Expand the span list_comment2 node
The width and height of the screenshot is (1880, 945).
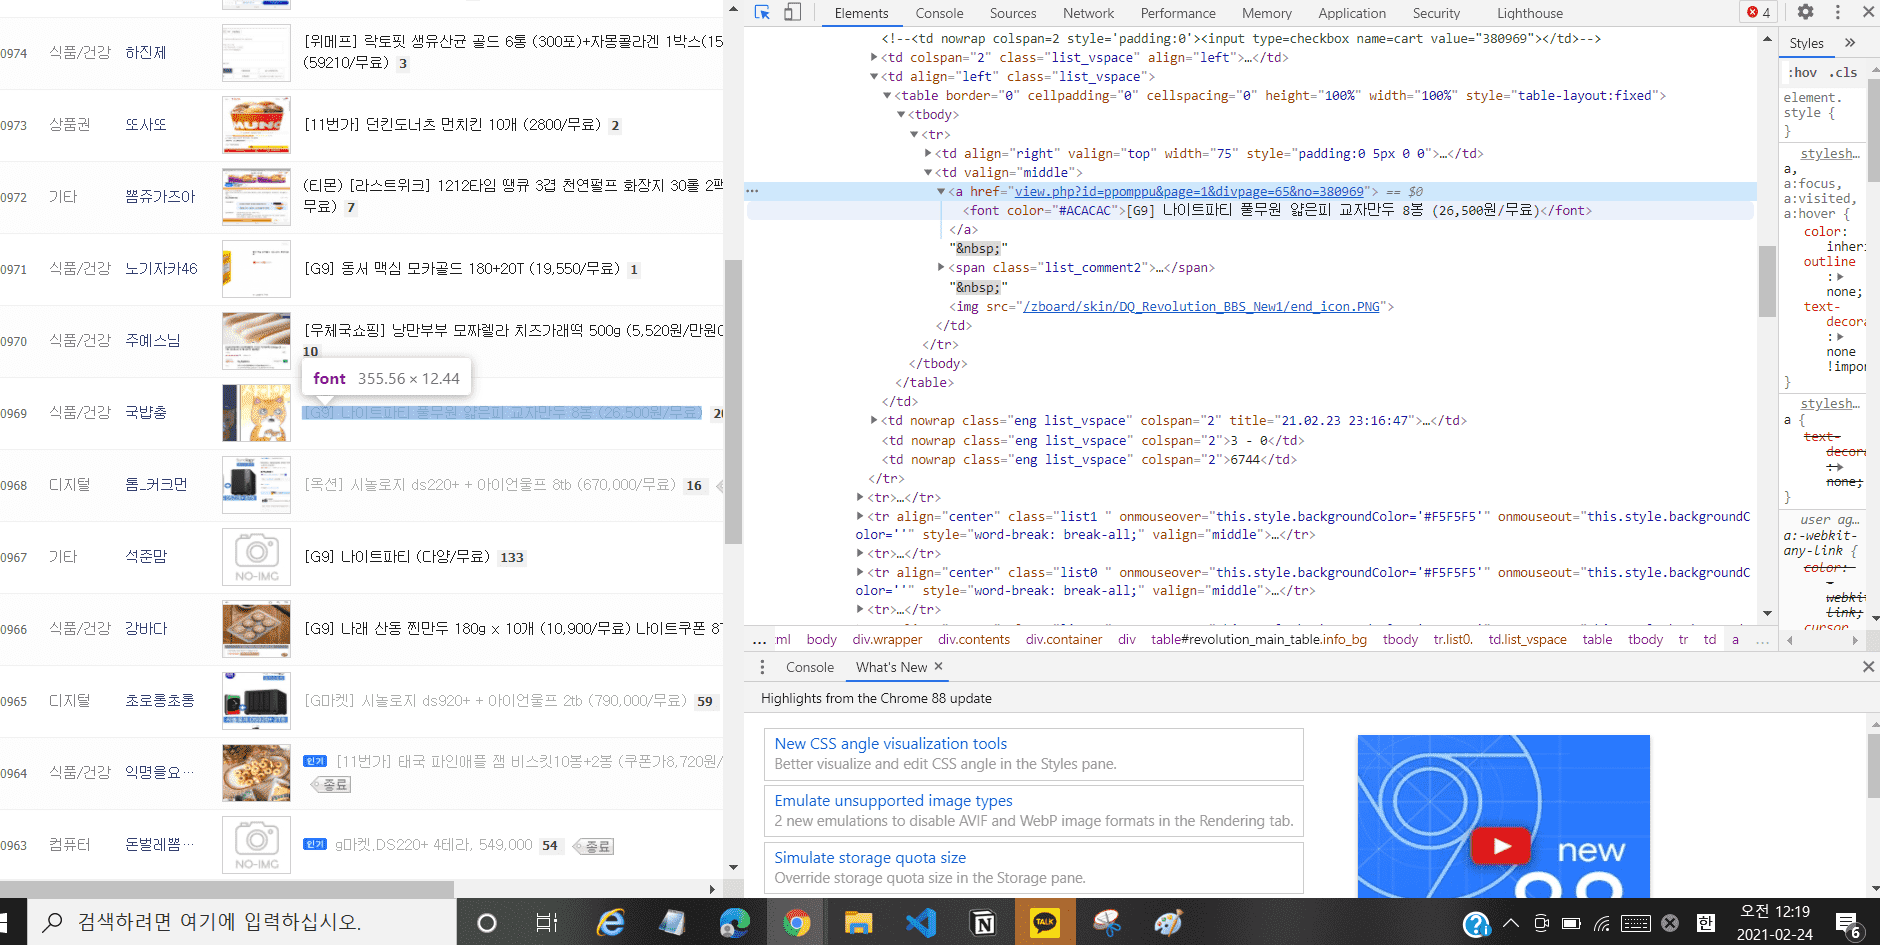click(941, 267)
